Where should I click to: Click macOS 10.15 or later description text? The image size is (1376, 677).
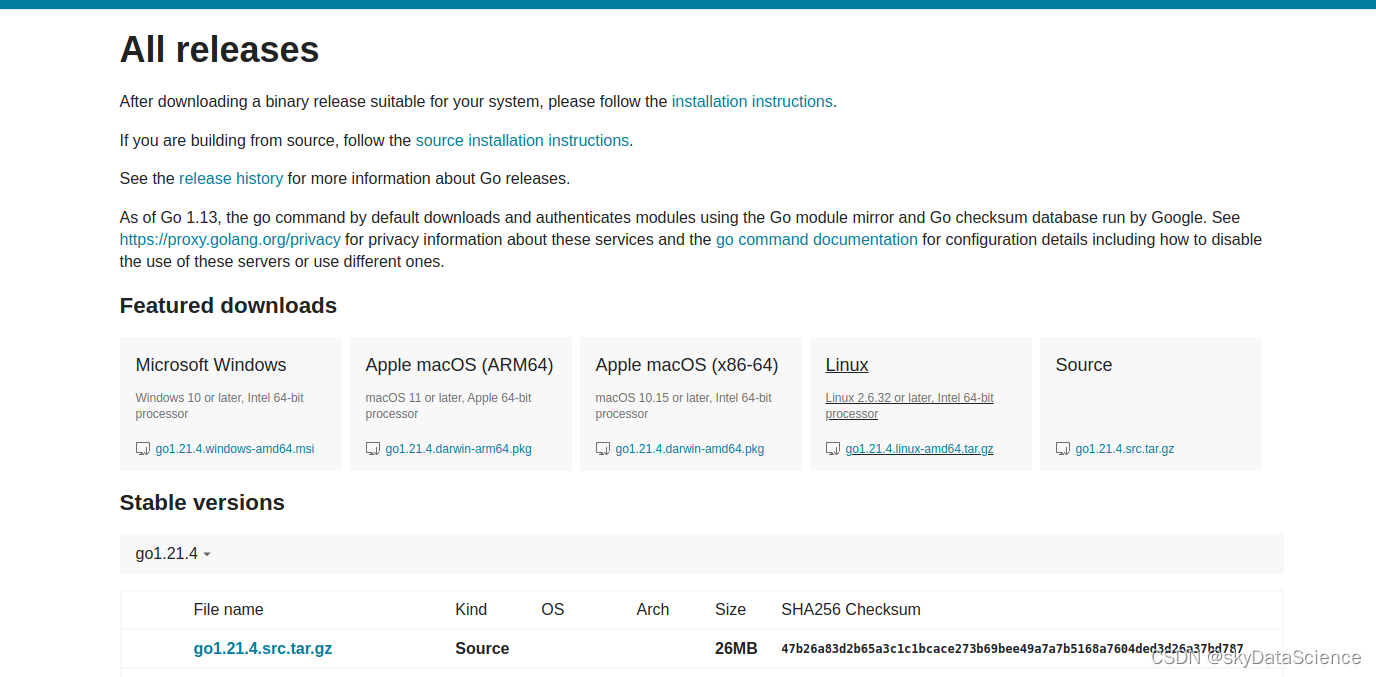coord(684,405)
